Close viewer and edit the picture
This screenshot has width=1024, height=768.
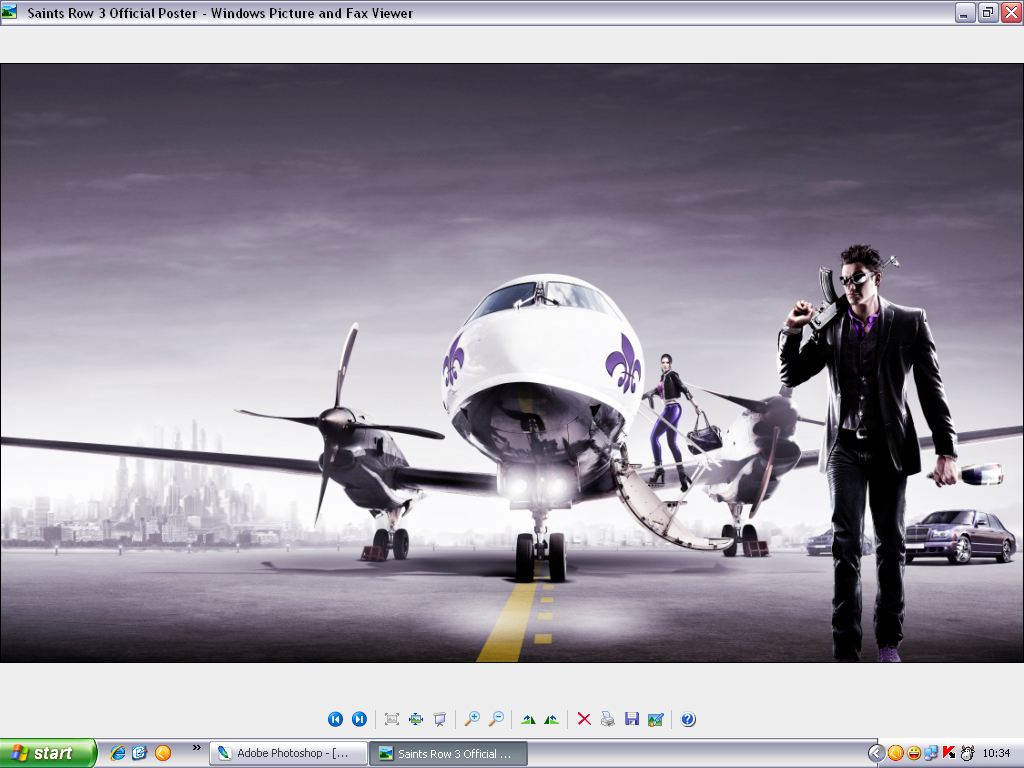[656, 719]
